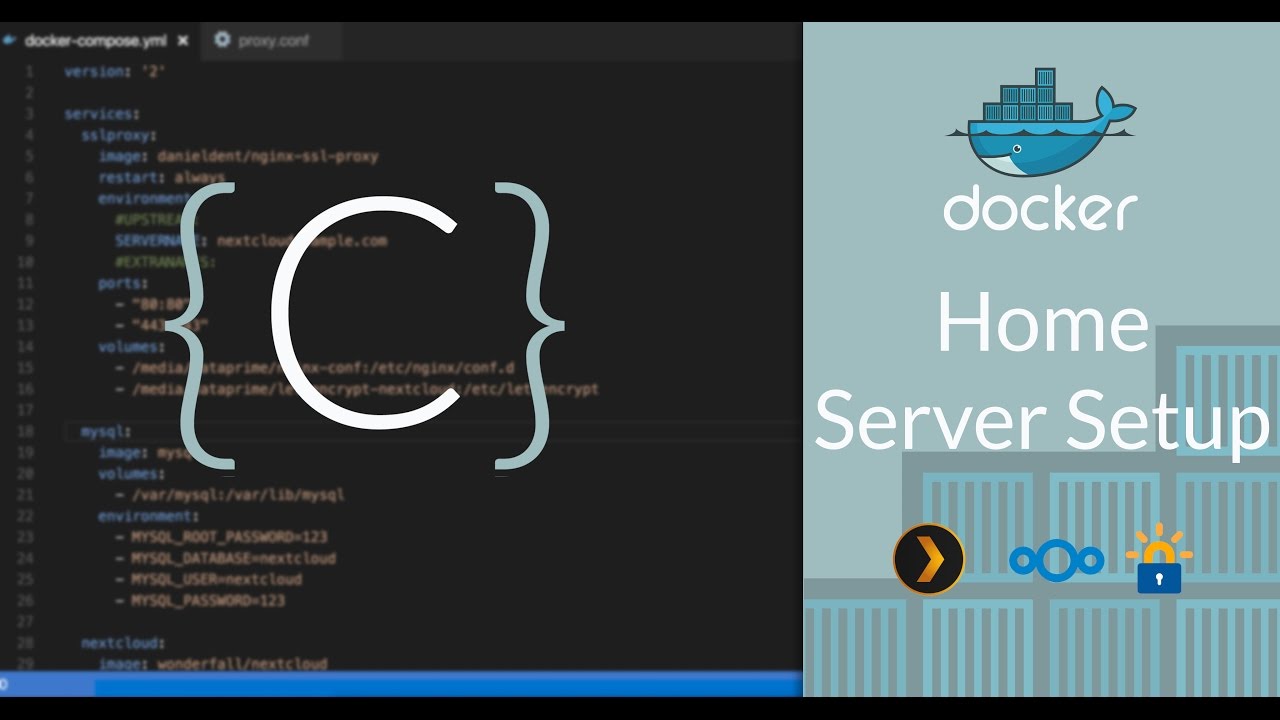
Task: Switch to the docker-compose.yml tab
Action: [95, 41]
